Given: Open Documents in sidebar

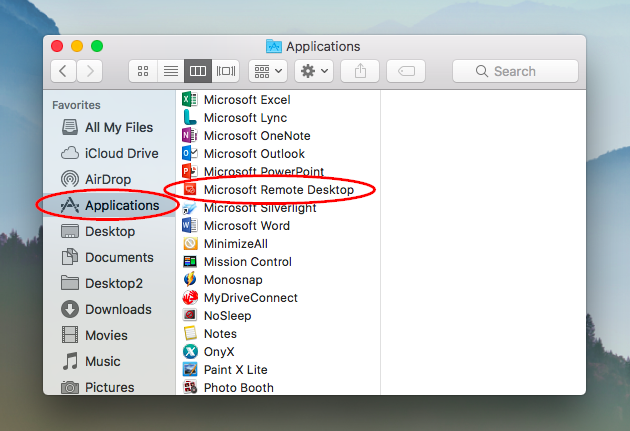Looking at the screenshot, I should tap(107, 257).
